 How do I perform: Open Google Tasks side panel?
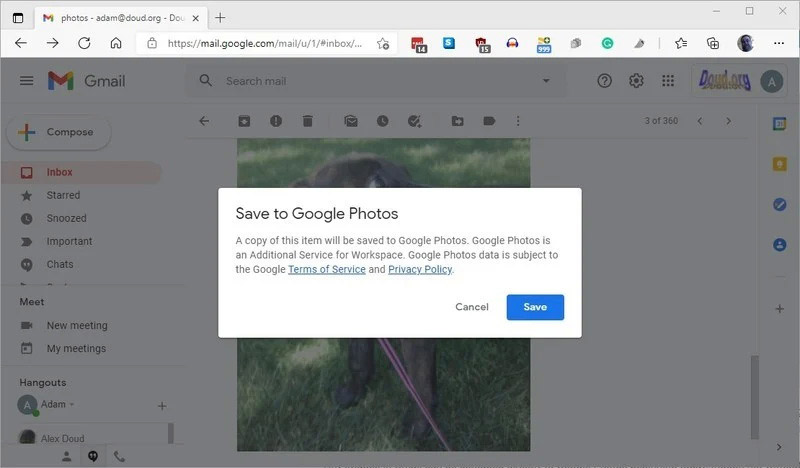click(779, 205)
